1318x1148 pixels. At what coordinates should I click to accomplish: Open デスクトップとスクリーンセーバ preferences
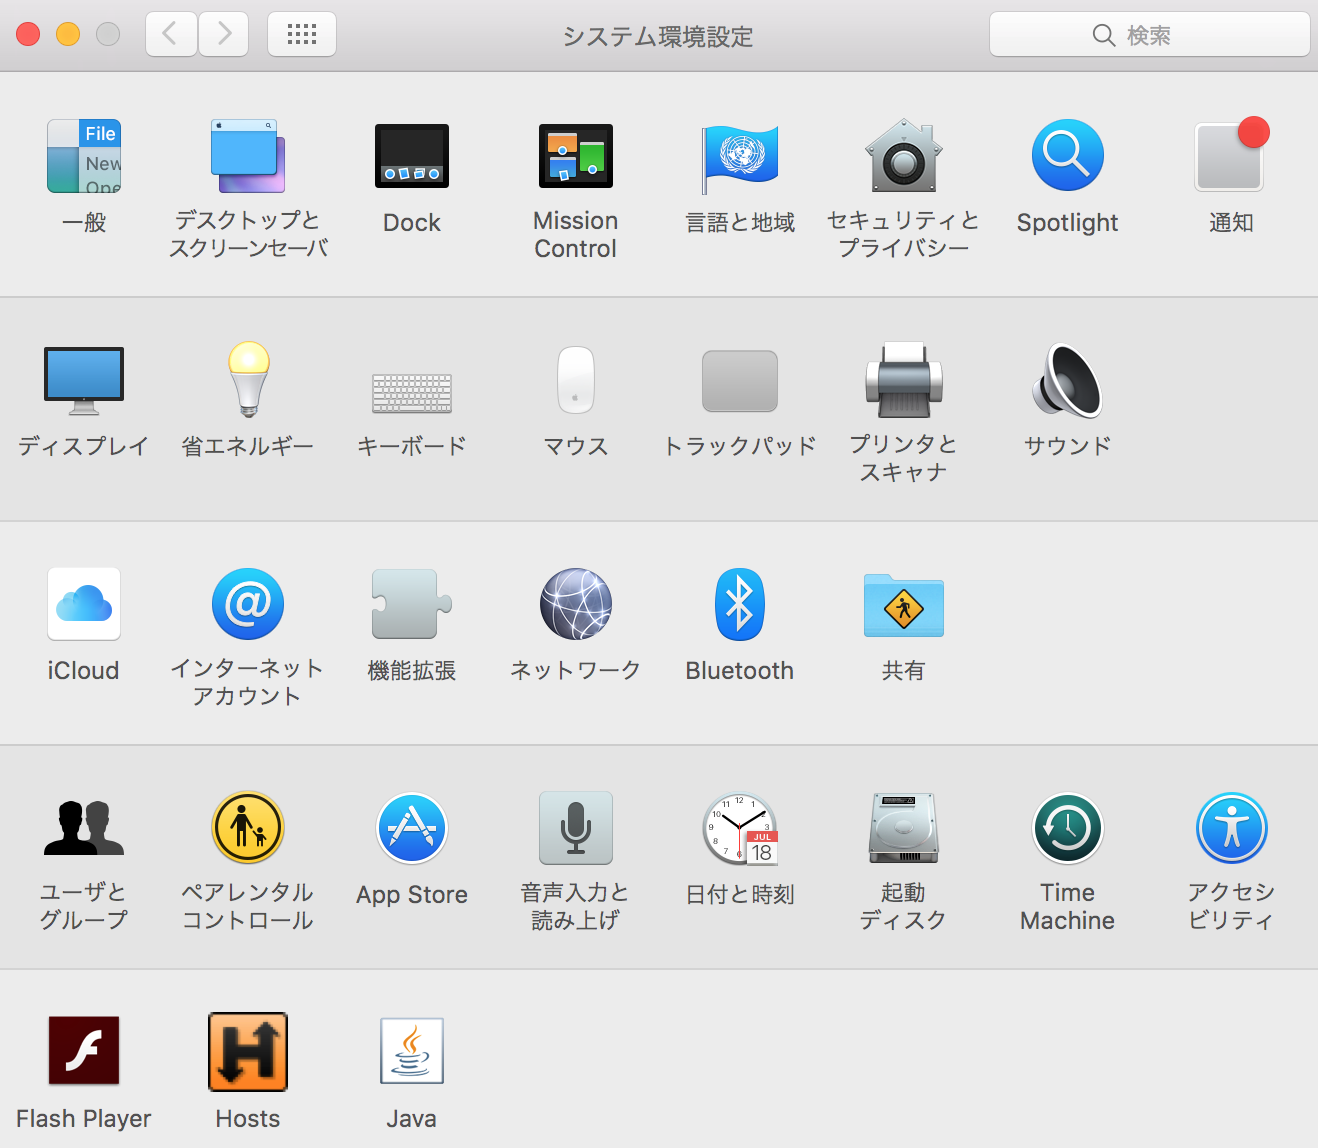pyautogui.click(x=248, y=156)
